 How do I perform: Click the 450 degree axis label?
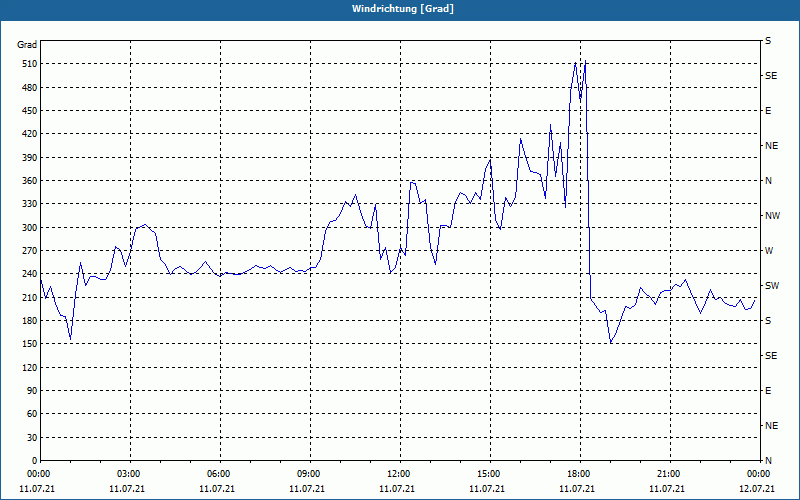click(x=31, y=111)
